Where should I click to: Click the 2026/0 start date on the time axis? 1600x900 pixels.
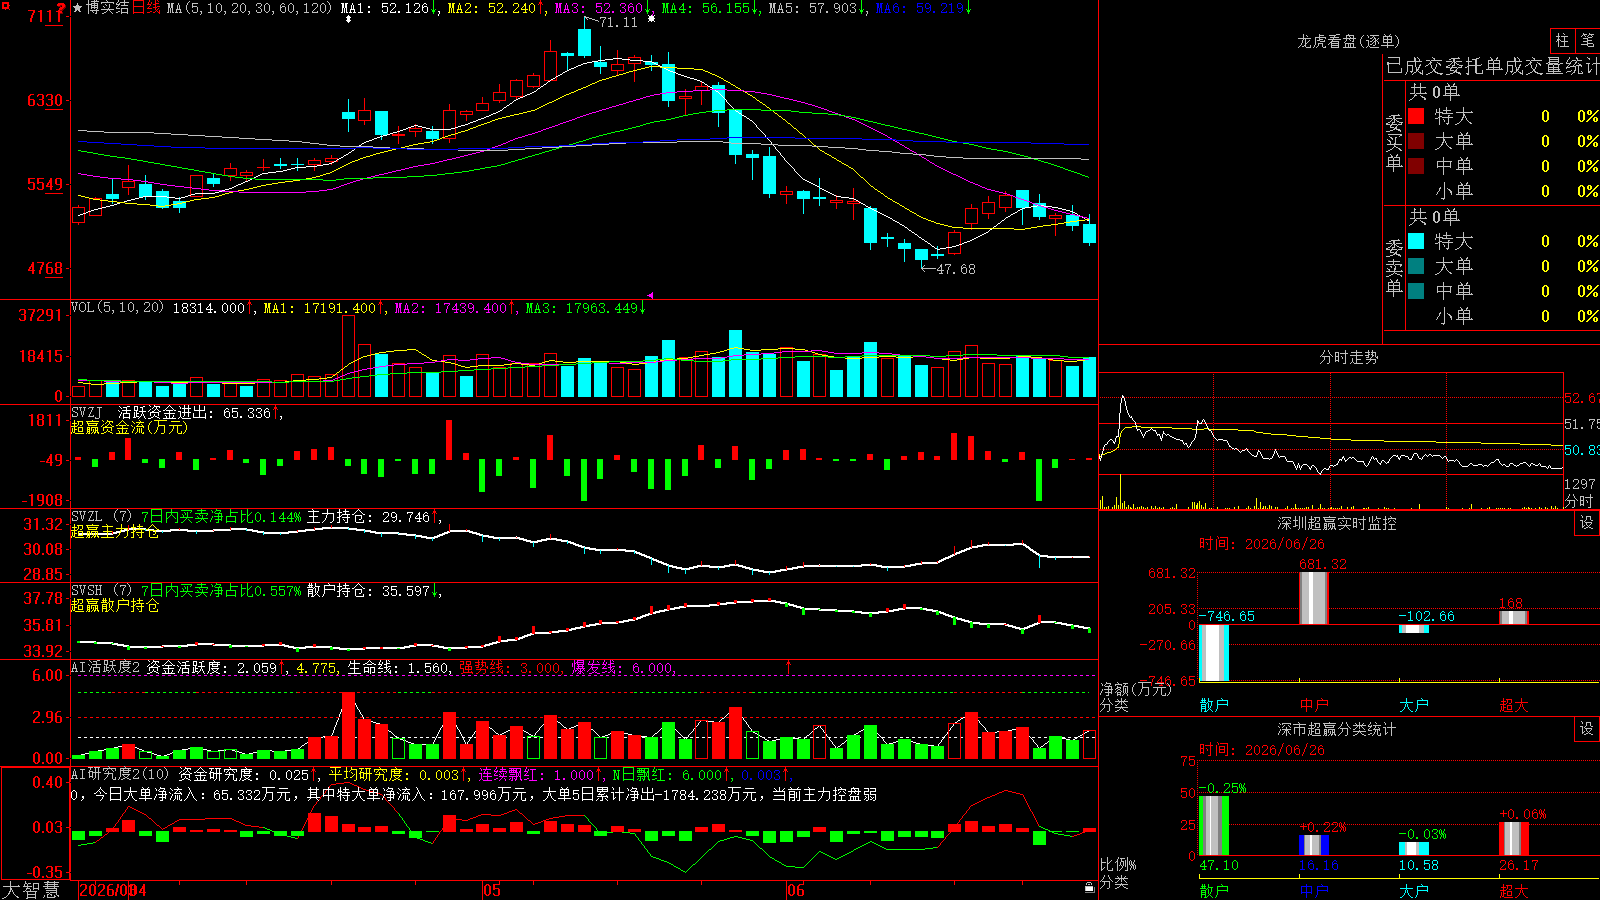105,890
